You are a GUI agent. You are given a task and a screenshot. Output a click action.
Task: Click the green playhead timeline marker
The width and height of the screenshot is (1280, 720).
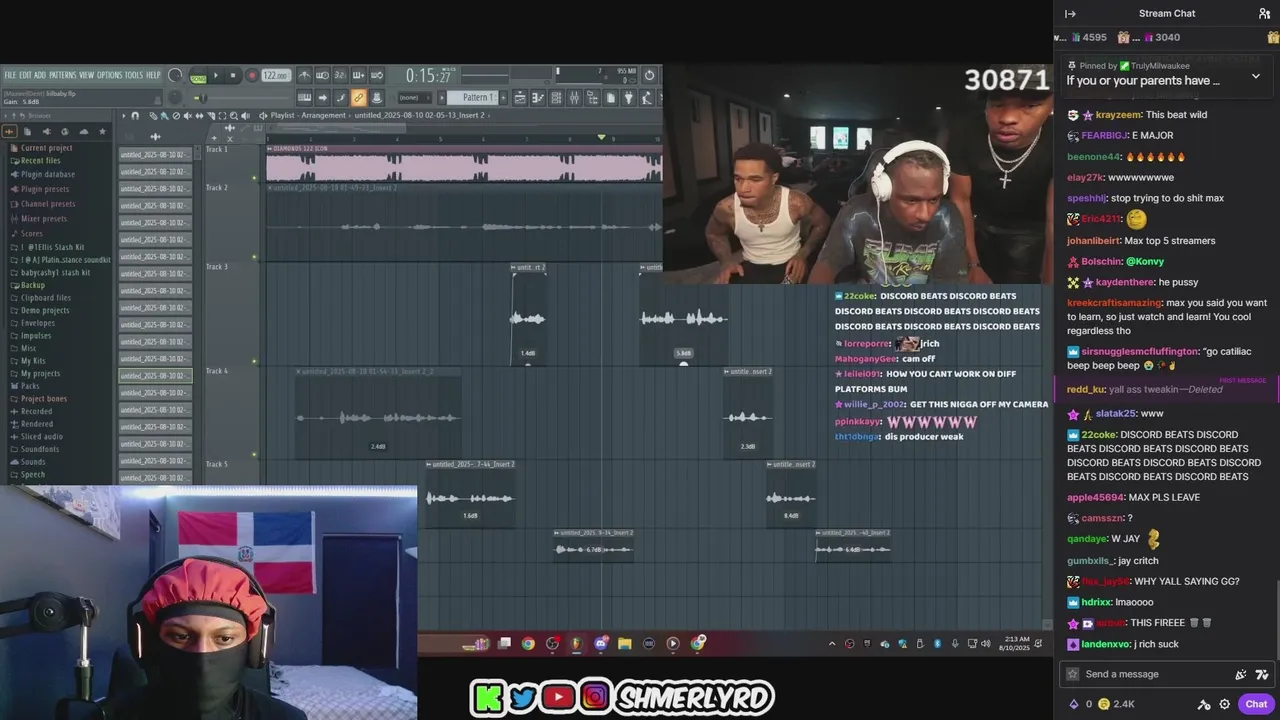pyautogui.click(x=601, y=137)
